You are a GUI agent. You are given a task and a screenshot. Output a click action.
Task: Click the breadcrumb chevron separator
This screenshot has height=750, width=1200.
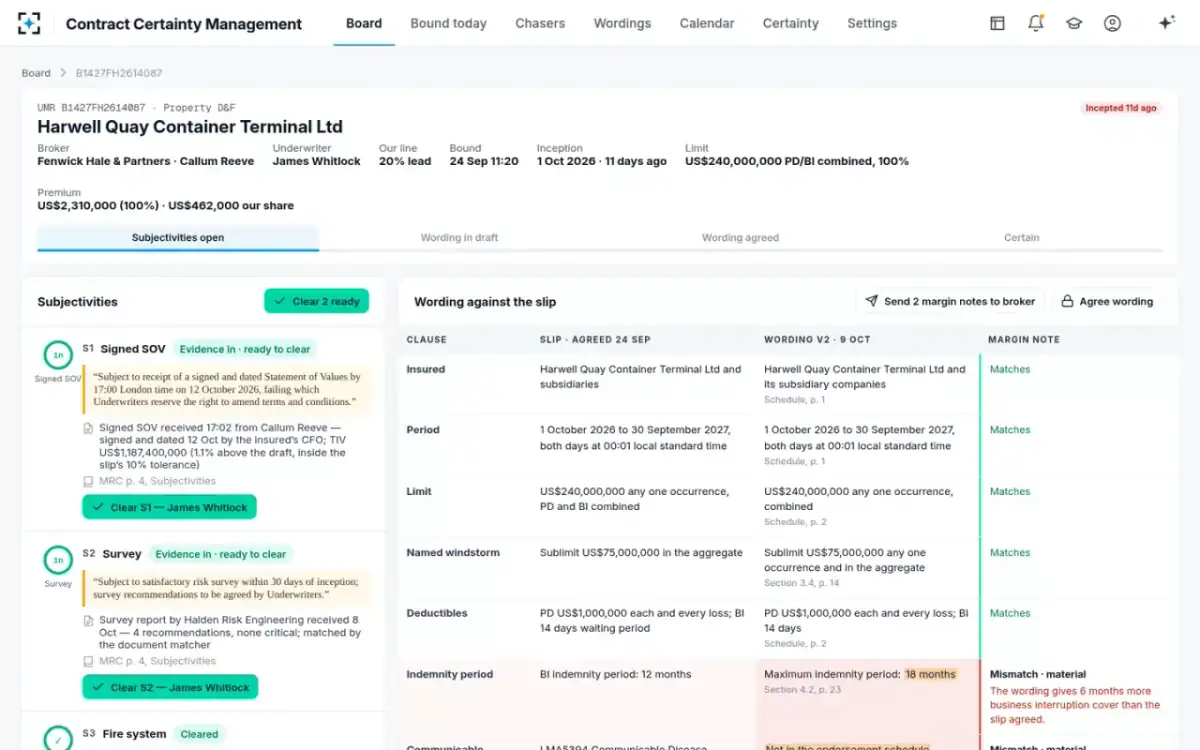[63, 73]
